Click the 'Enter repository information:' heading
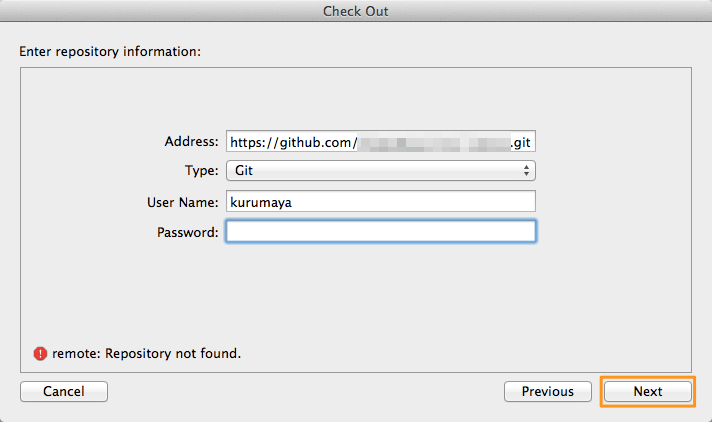The width and height of the screenshot is (712, 422). point(111,50)
